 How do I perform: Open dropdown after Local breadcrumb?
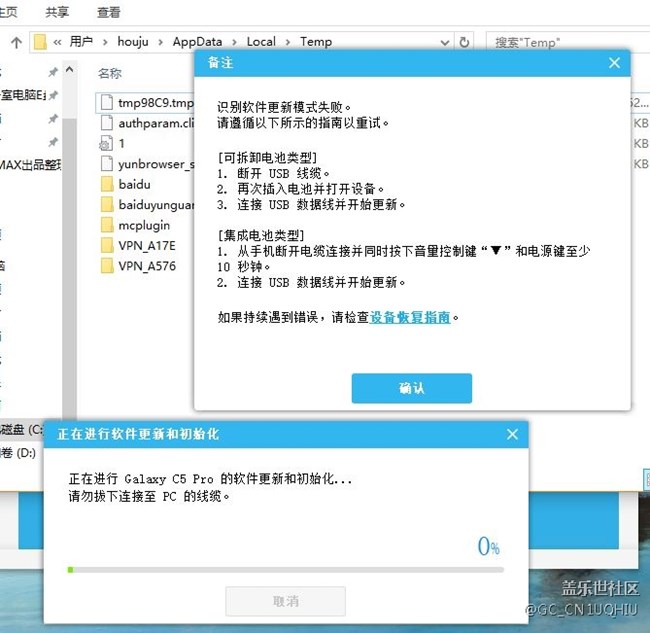click(x=287, y=42)
